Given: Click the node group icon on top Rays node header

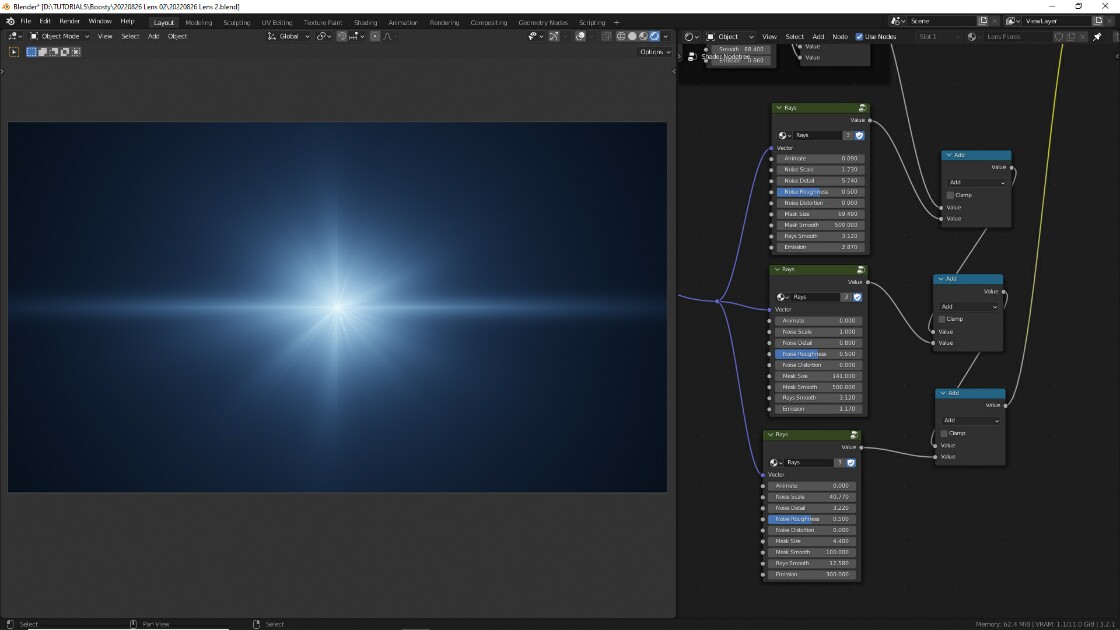Looking at the screenshot, I should pos(862,108).
